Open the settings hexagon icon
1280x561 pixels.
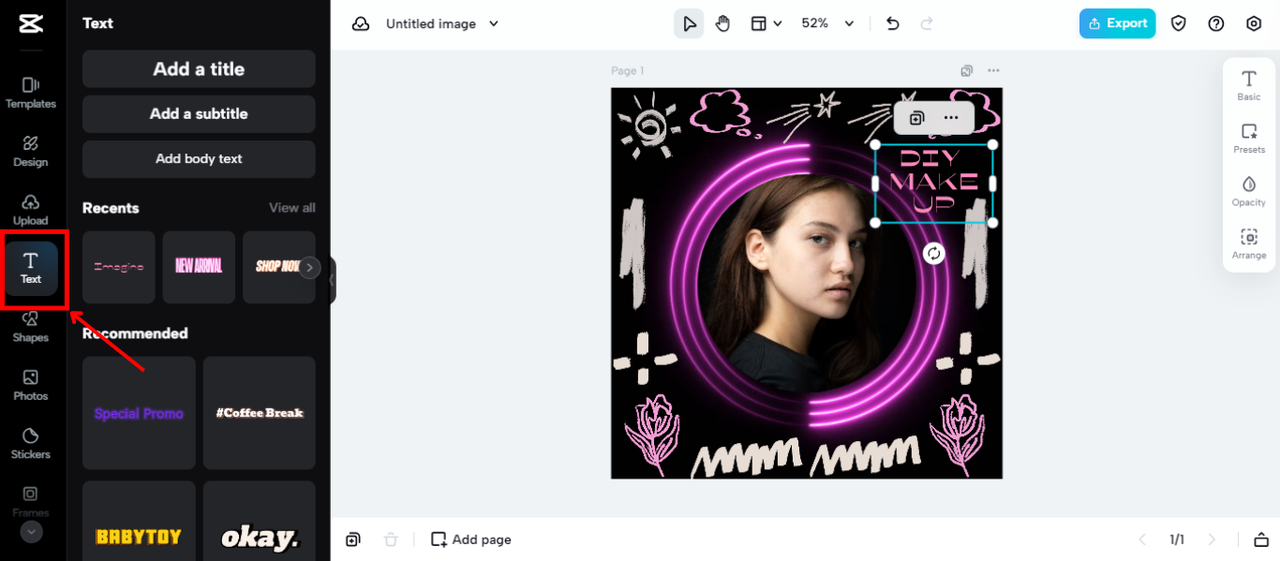click(x=1254, y=24)
